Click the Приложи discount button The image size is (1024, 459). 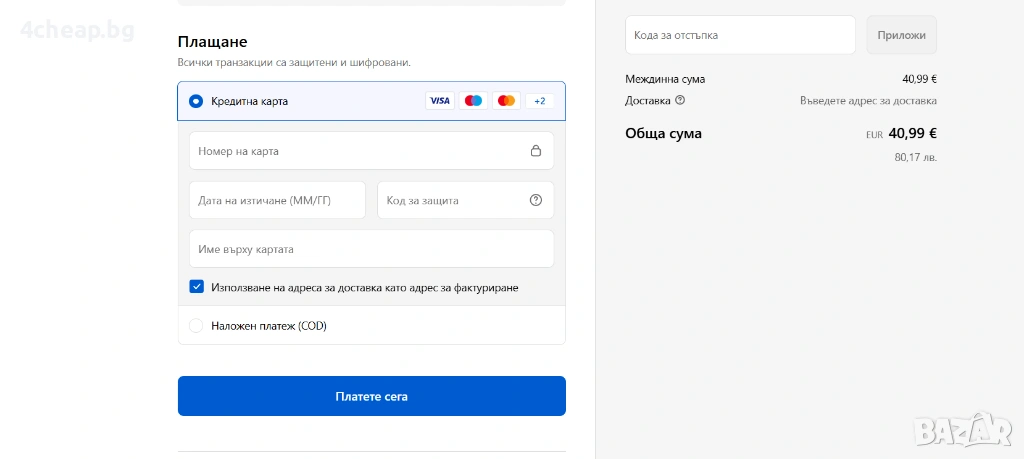tap(901, 35)
